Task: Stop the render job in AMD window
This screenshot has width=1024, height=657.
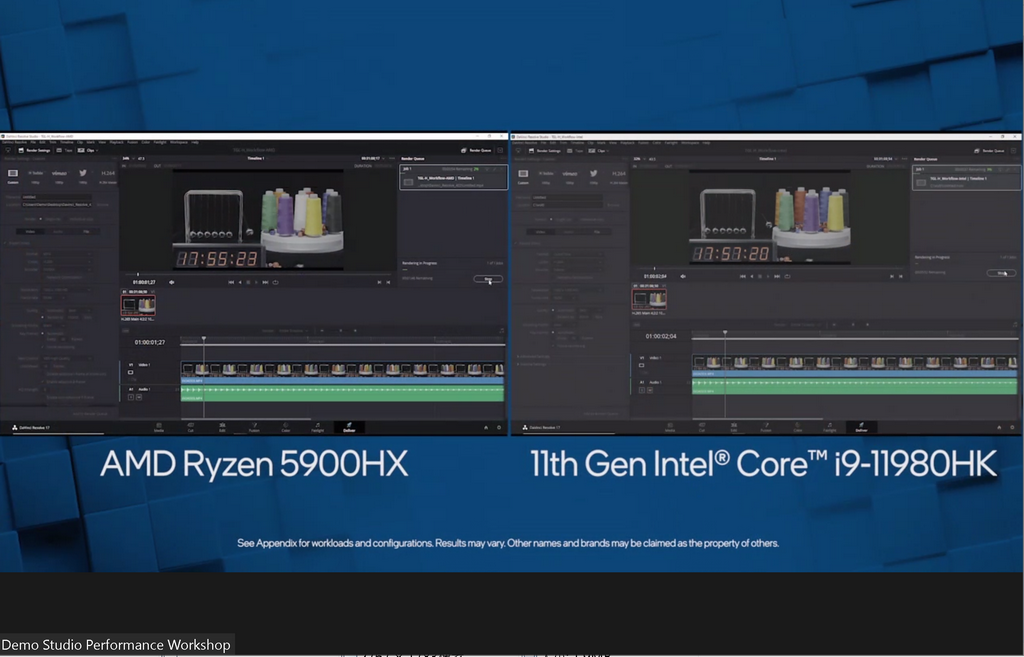Action: [488, 279]
